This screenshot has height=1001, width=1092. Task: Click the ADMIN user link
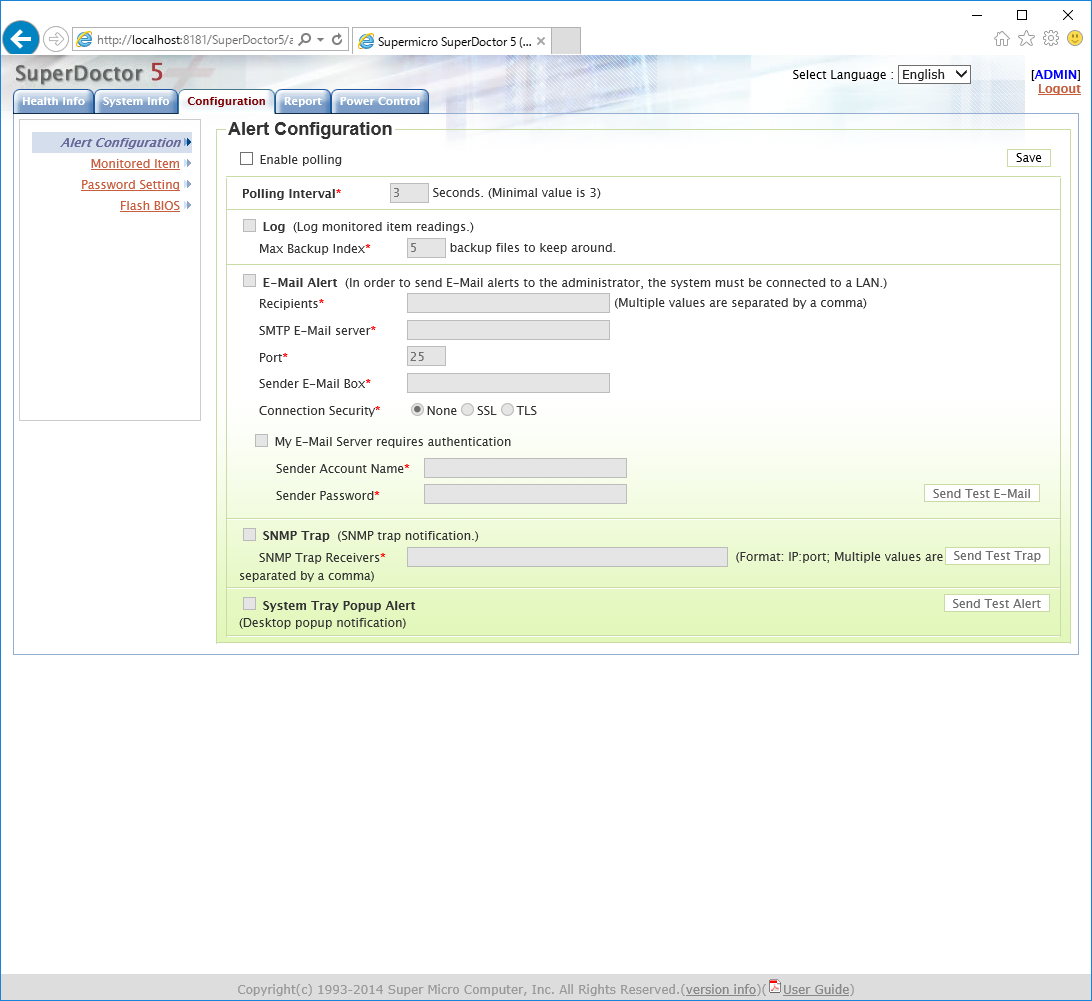(x=1056, y=75)
